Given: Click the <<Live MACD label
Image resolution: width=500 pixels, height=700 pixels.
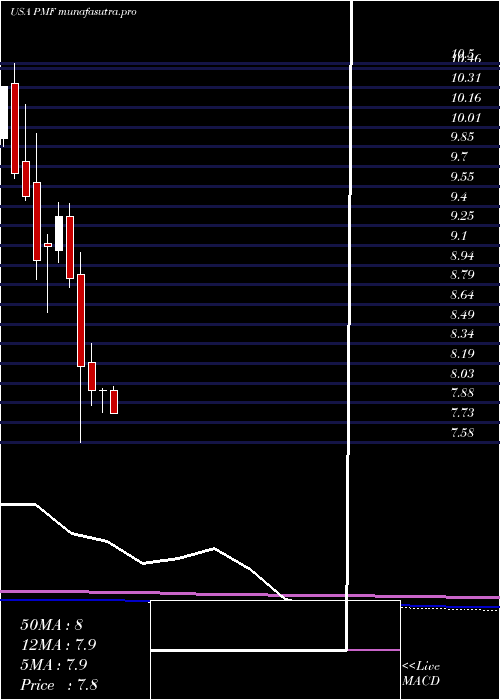Looking at the screenshot, I should click(421, 674).
